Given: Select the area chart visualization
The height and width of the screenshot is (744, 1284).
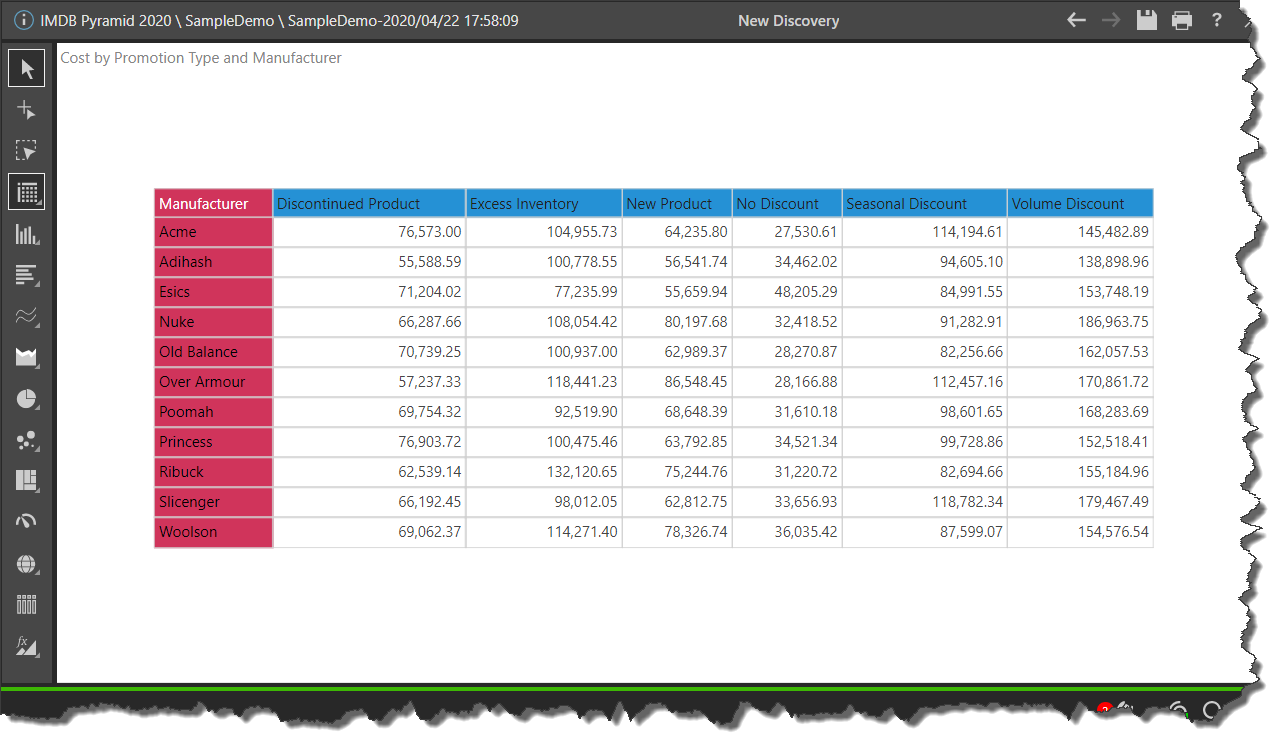Looking at the screenshot, I should [x=27, y=357].
